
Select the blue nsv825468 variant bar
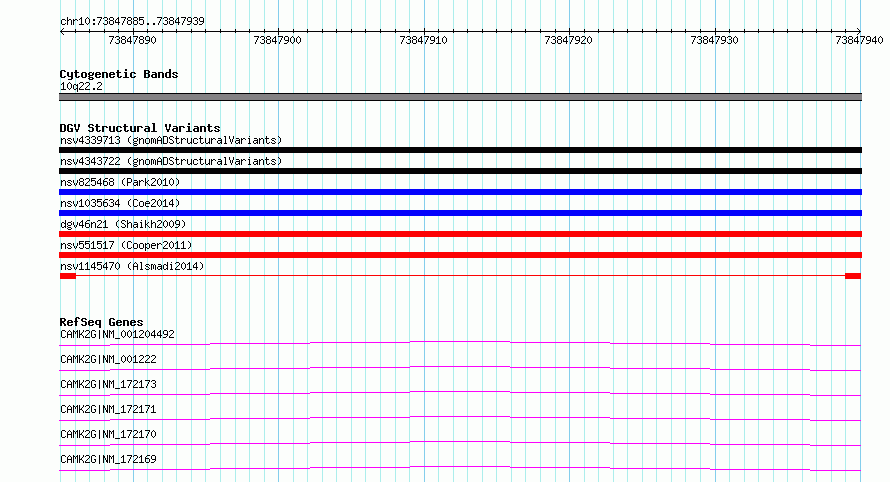point(460,192)
